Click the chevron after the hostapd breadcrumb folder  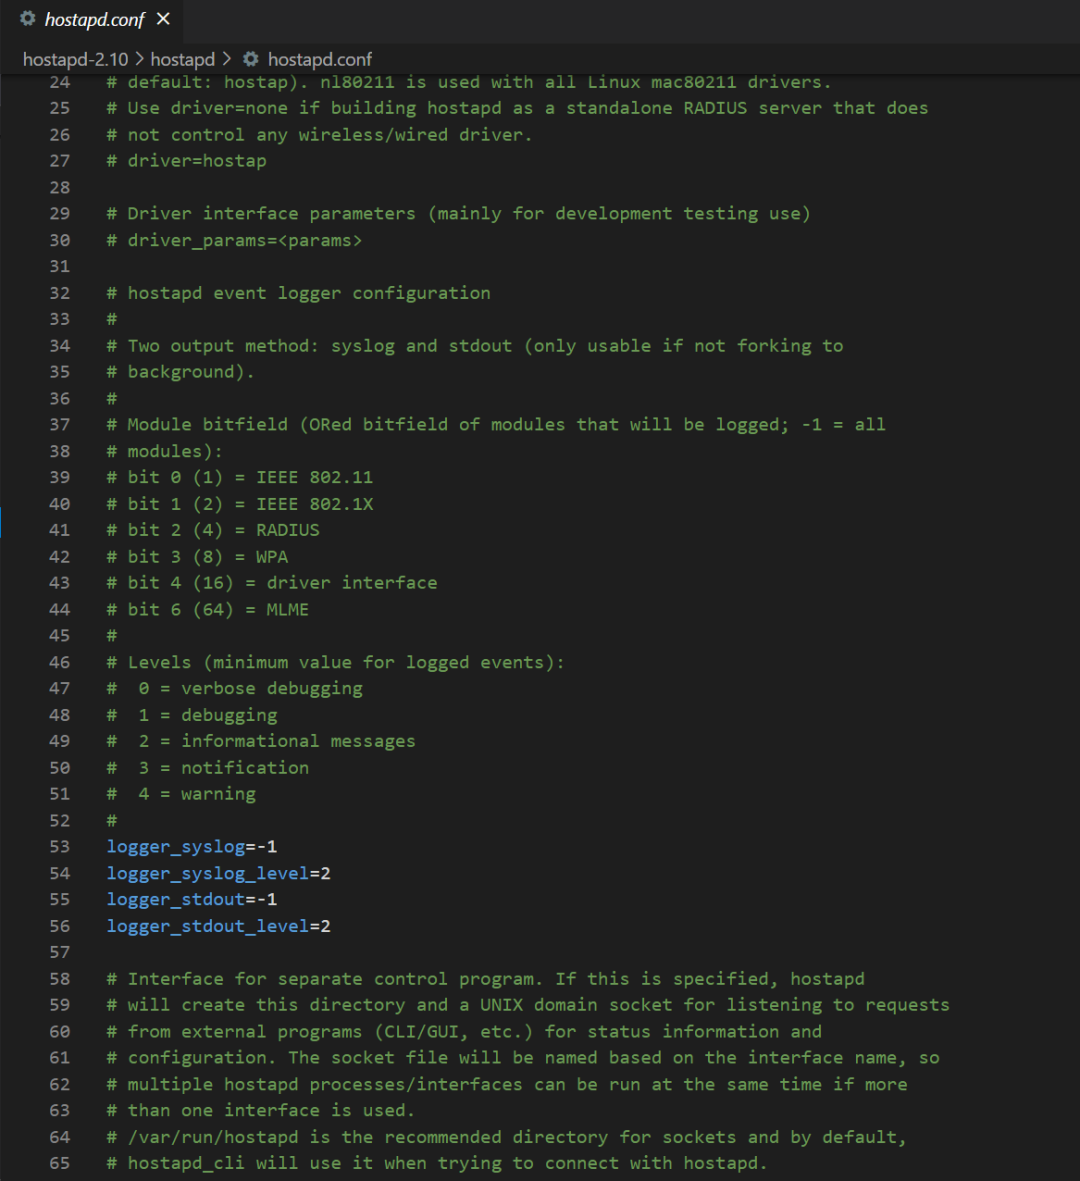227,59
